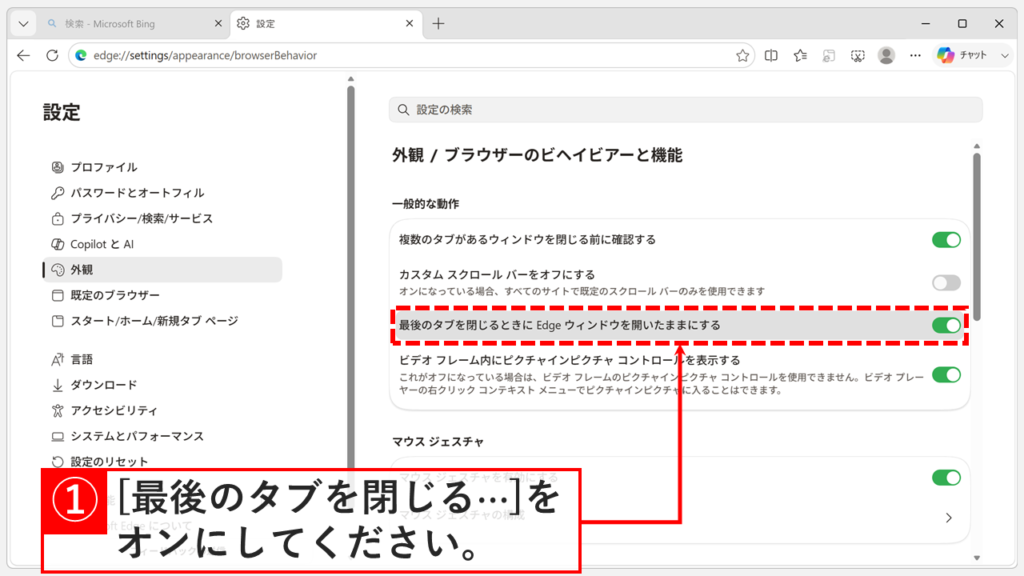Select 外観 in the sidebar

click(163, 270)
